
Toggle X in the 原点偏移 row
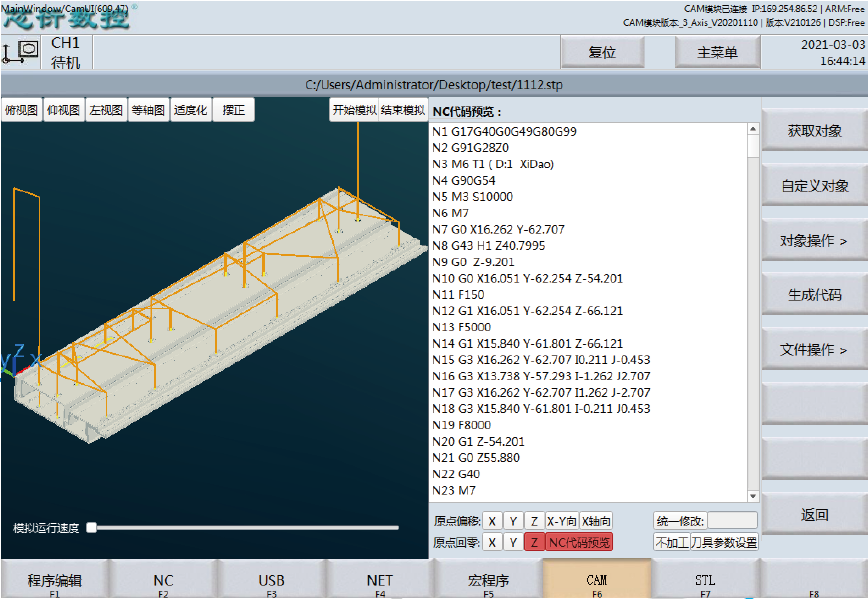(x=492, y=521)
